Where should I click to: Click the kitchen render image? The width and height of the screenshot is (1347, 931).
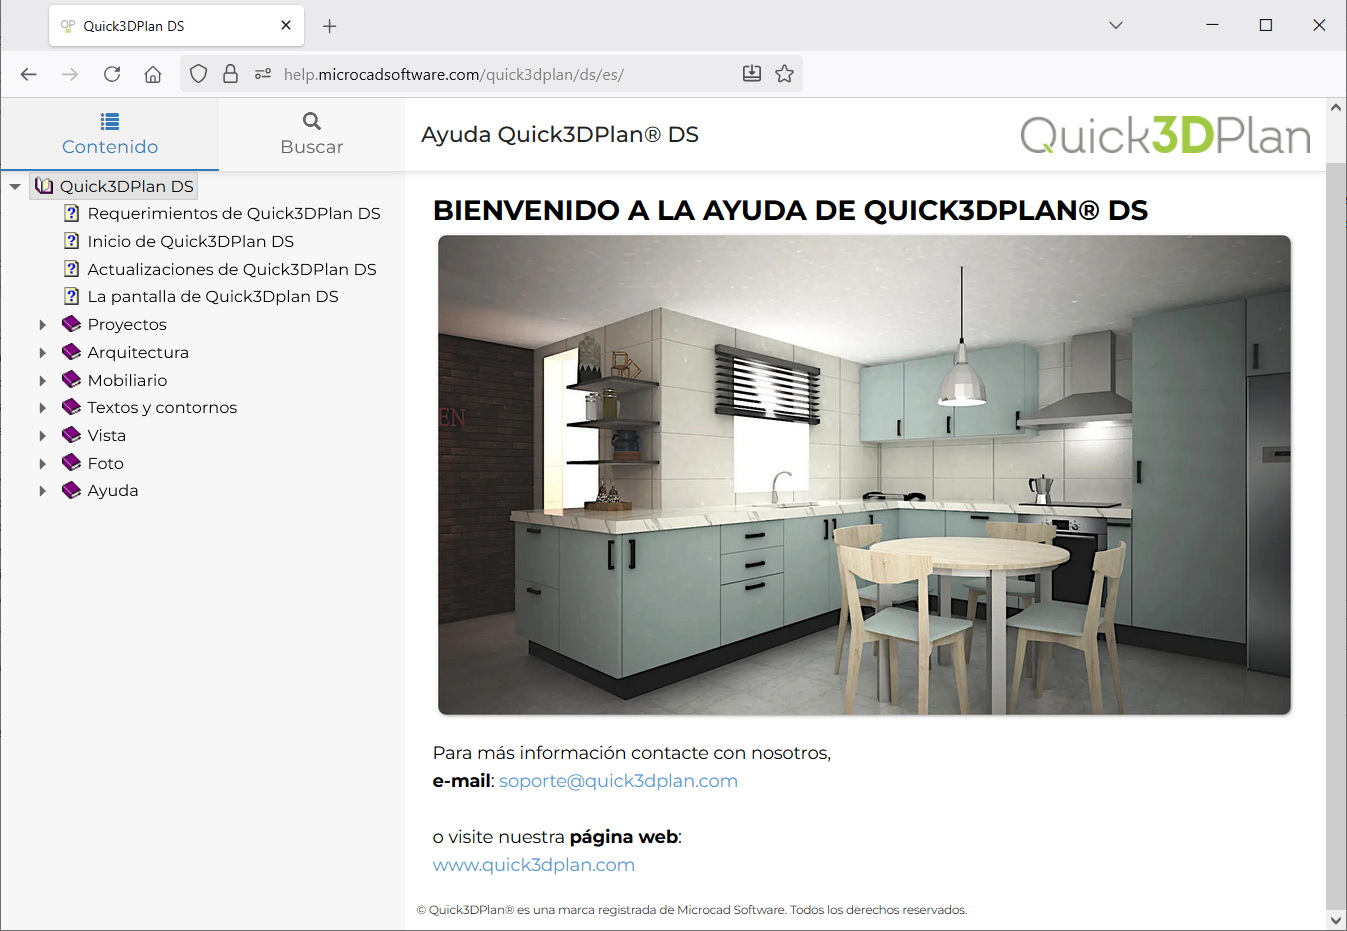click(864, 475)
